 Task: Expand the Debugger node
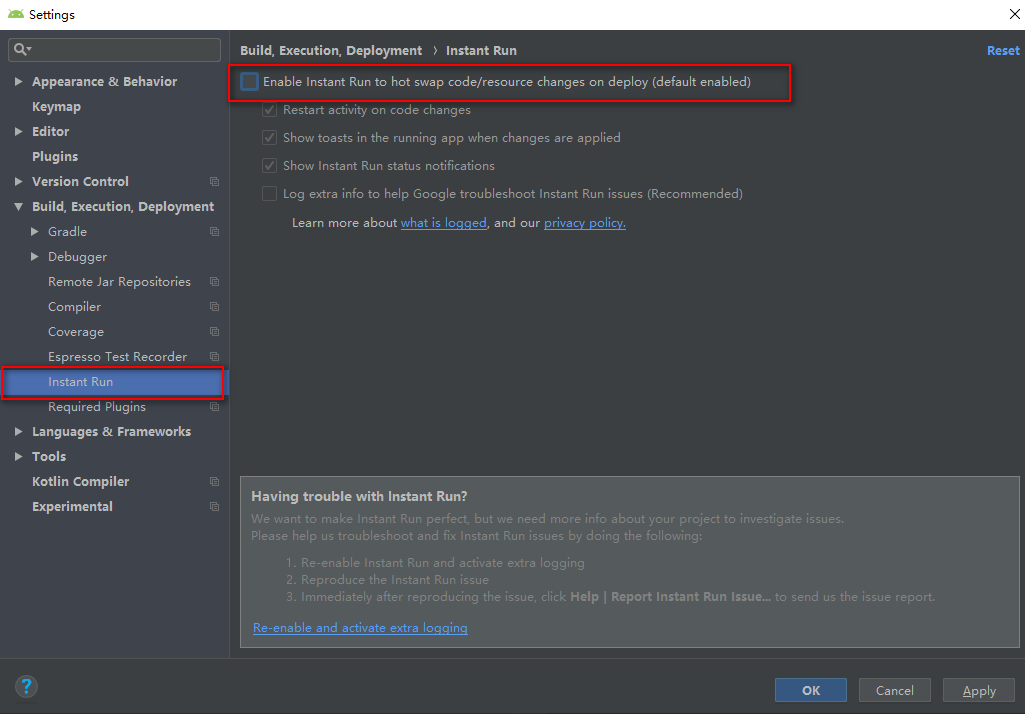coord(35,256)
